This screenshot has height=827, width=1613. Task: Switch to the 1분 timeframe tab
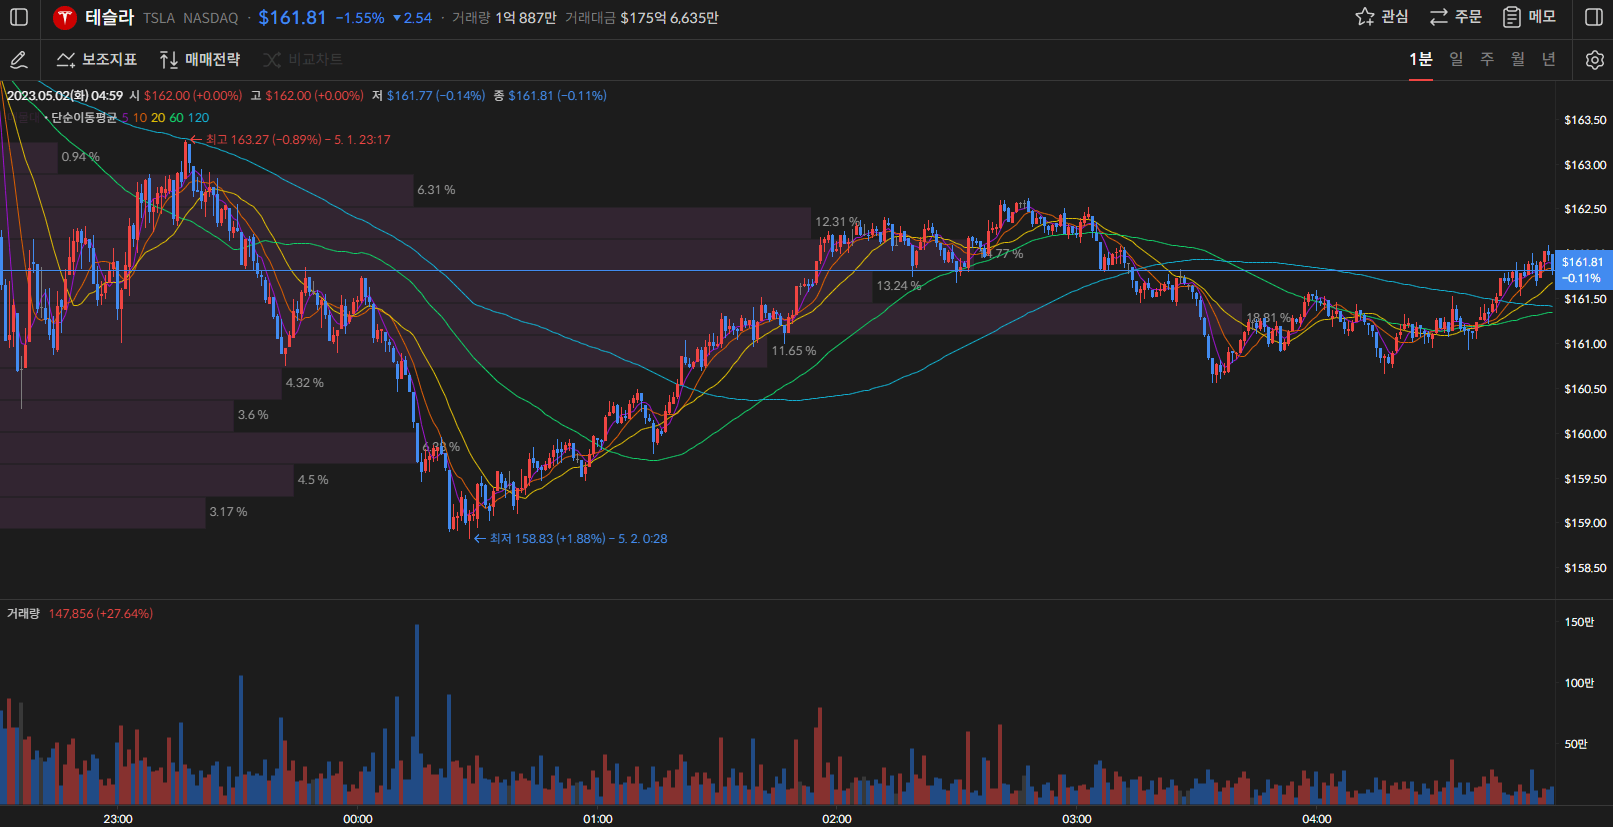1420,60
